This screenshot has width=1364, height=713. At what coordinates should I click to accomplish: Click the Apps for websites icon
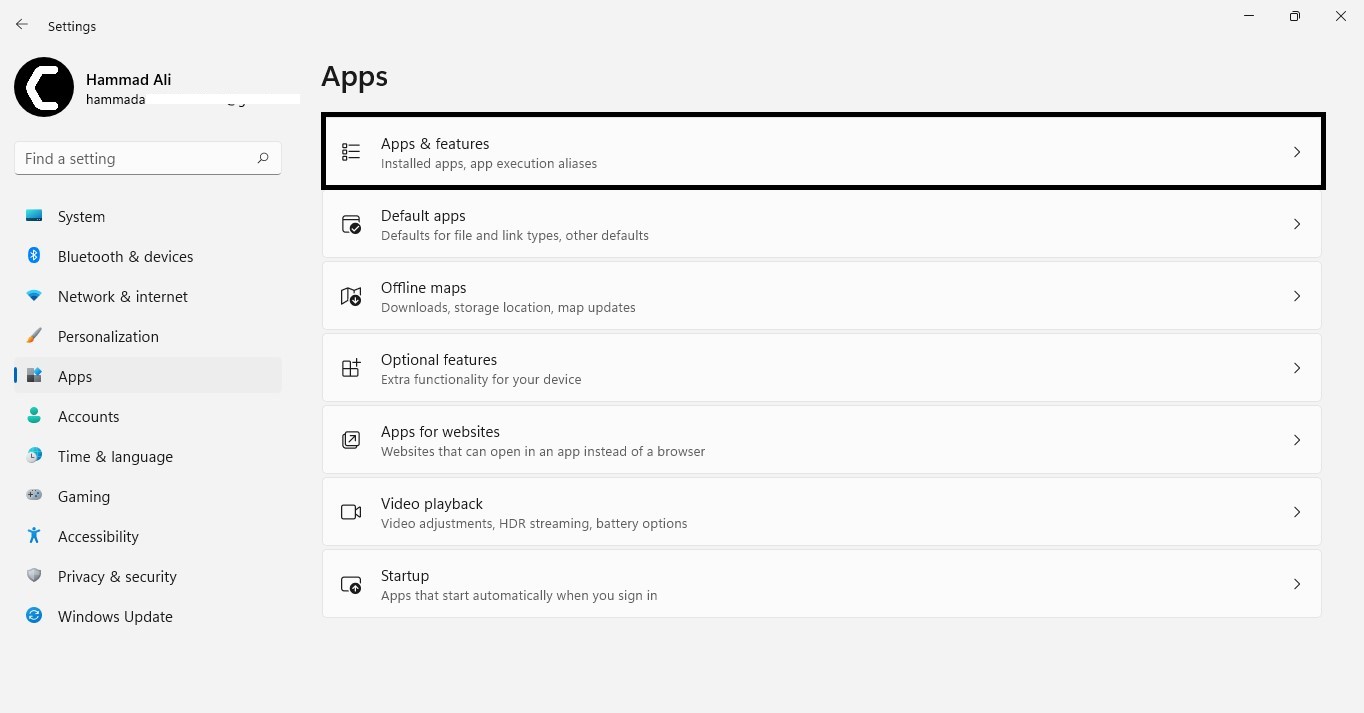click(351, 440)
